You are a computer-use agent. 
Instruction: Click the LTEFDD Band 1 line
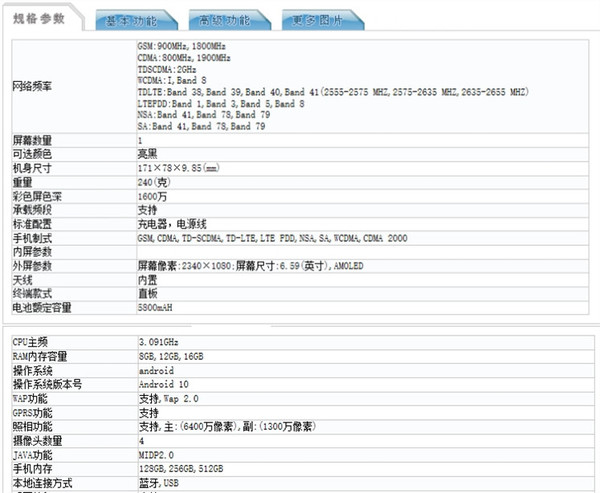coord(221,104)
